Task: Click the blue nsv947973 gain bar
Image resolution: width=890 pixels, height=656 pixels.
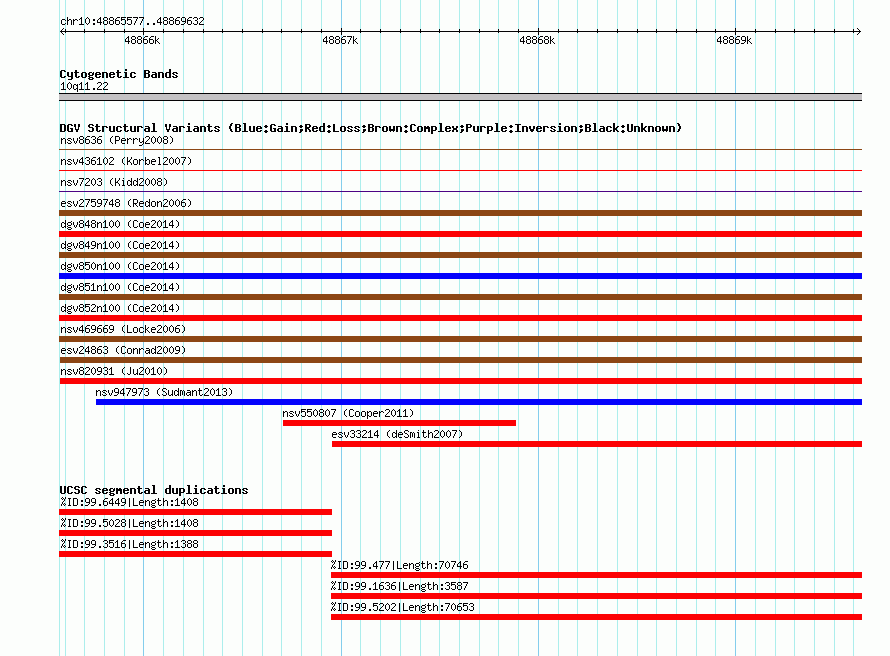Action: point(479,402)
